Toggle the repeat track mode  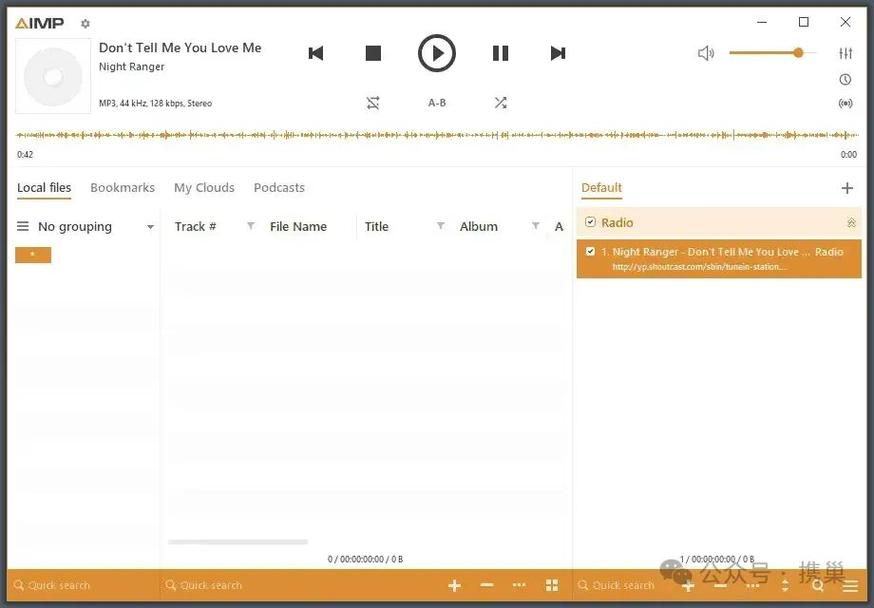coord(373,103)
